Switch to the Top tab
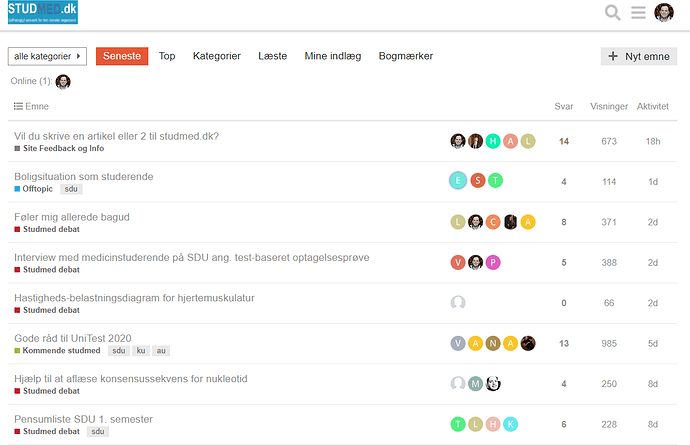The image size is (690, 445). 167,56
